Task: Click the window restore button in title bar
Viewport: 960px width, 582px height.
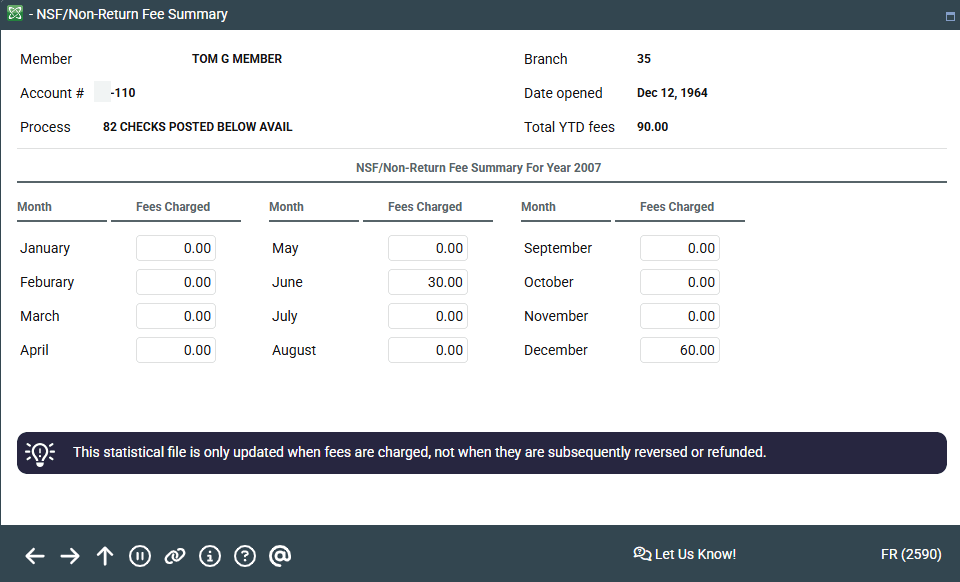Action: click(949, 16)
